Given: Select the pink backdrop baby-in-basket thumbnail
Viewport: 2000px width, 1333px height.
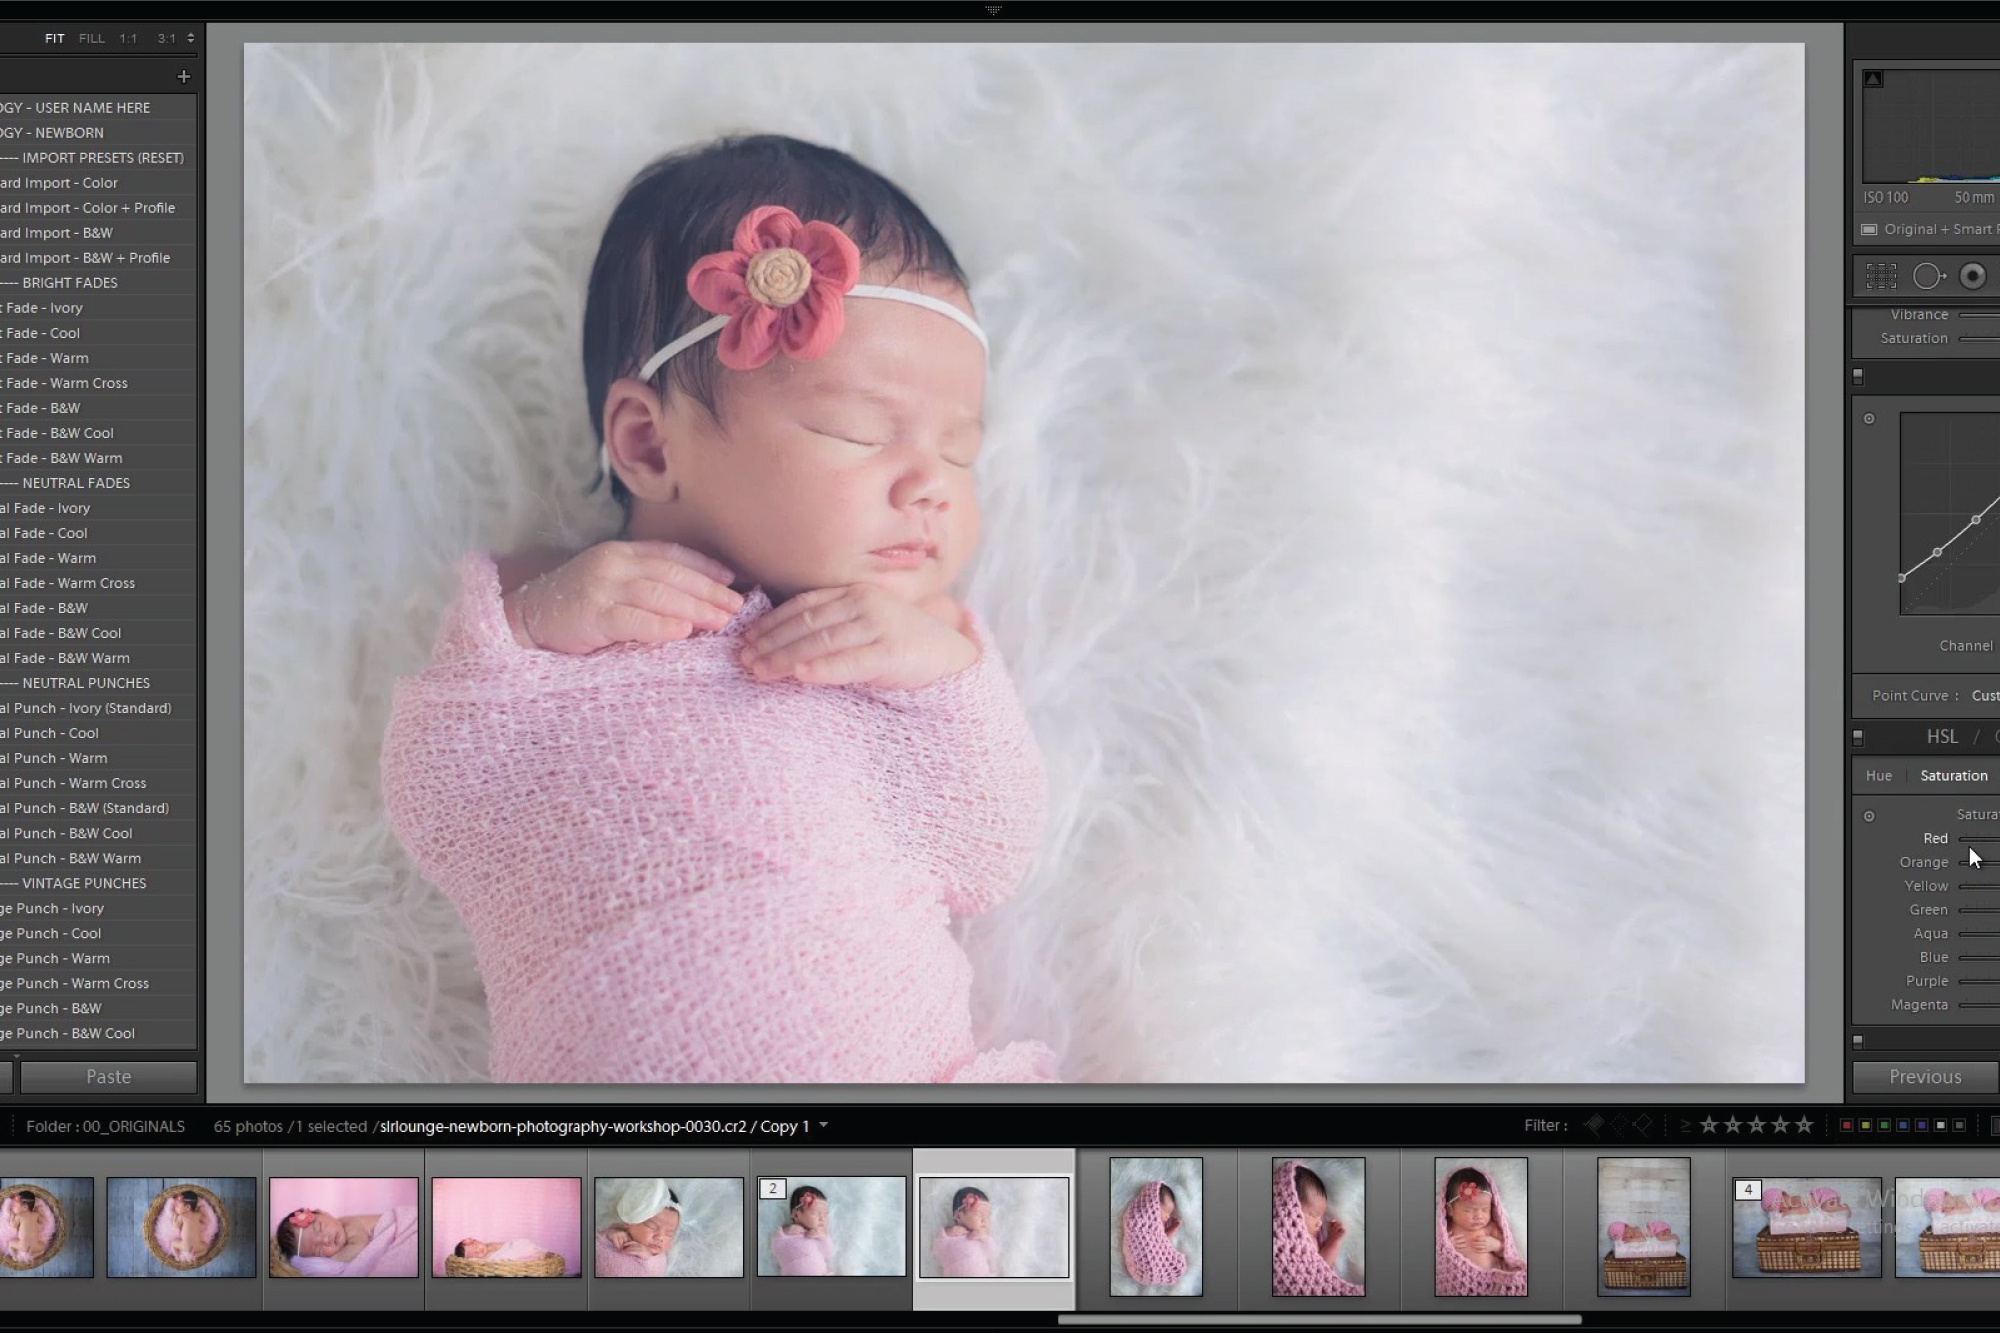Looking at the screenshot, I should tap(506, 1227).
